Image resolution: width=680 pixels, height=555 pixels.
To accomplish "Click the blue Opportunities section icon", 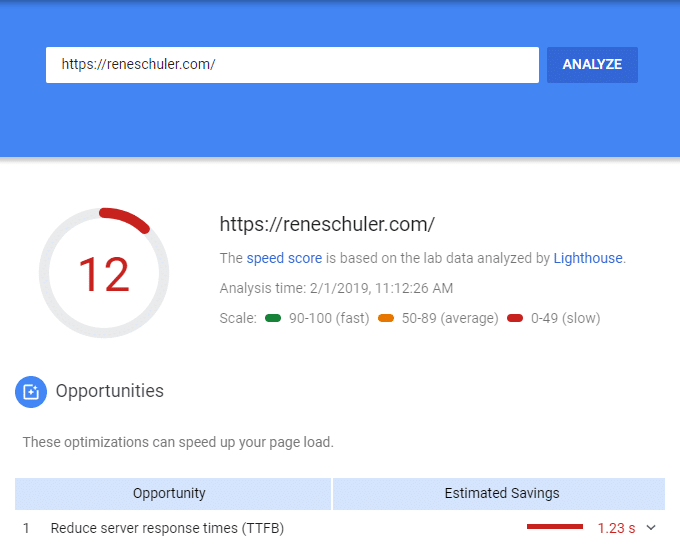I will pos(31,392).
